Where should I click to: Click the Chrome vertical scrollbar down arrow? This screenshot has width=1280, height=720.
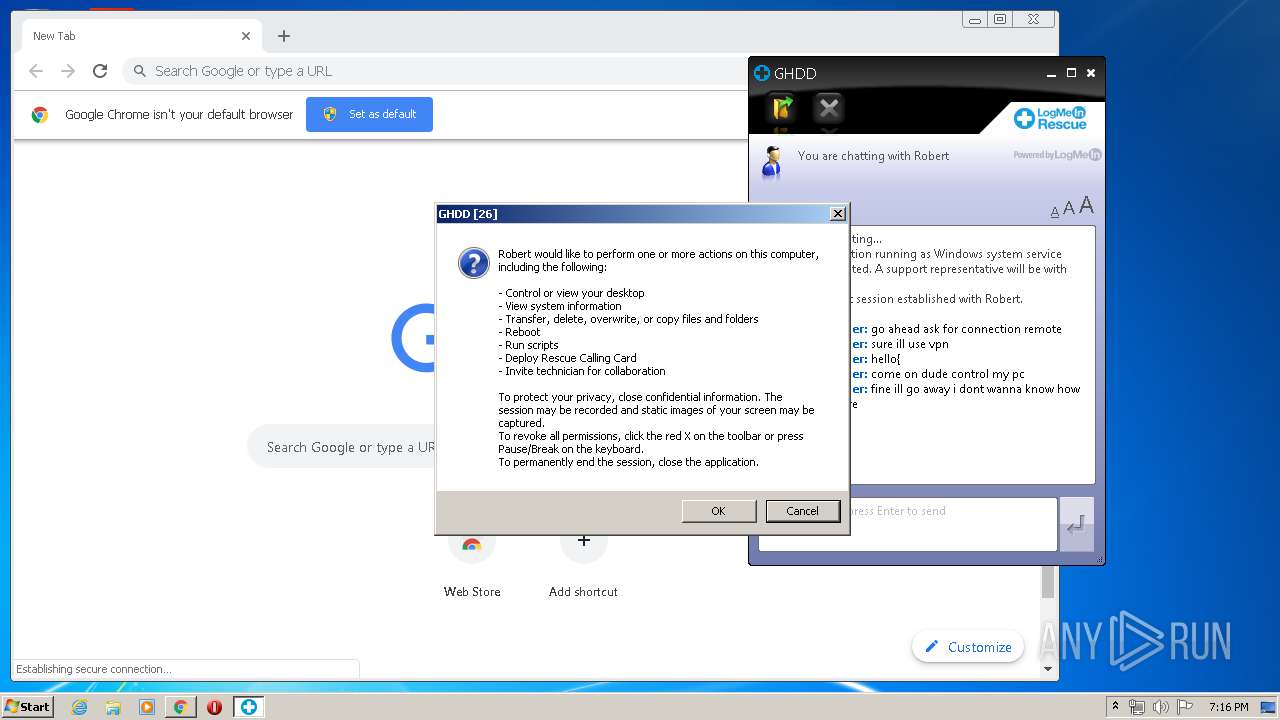click(x=1048, y=669)
